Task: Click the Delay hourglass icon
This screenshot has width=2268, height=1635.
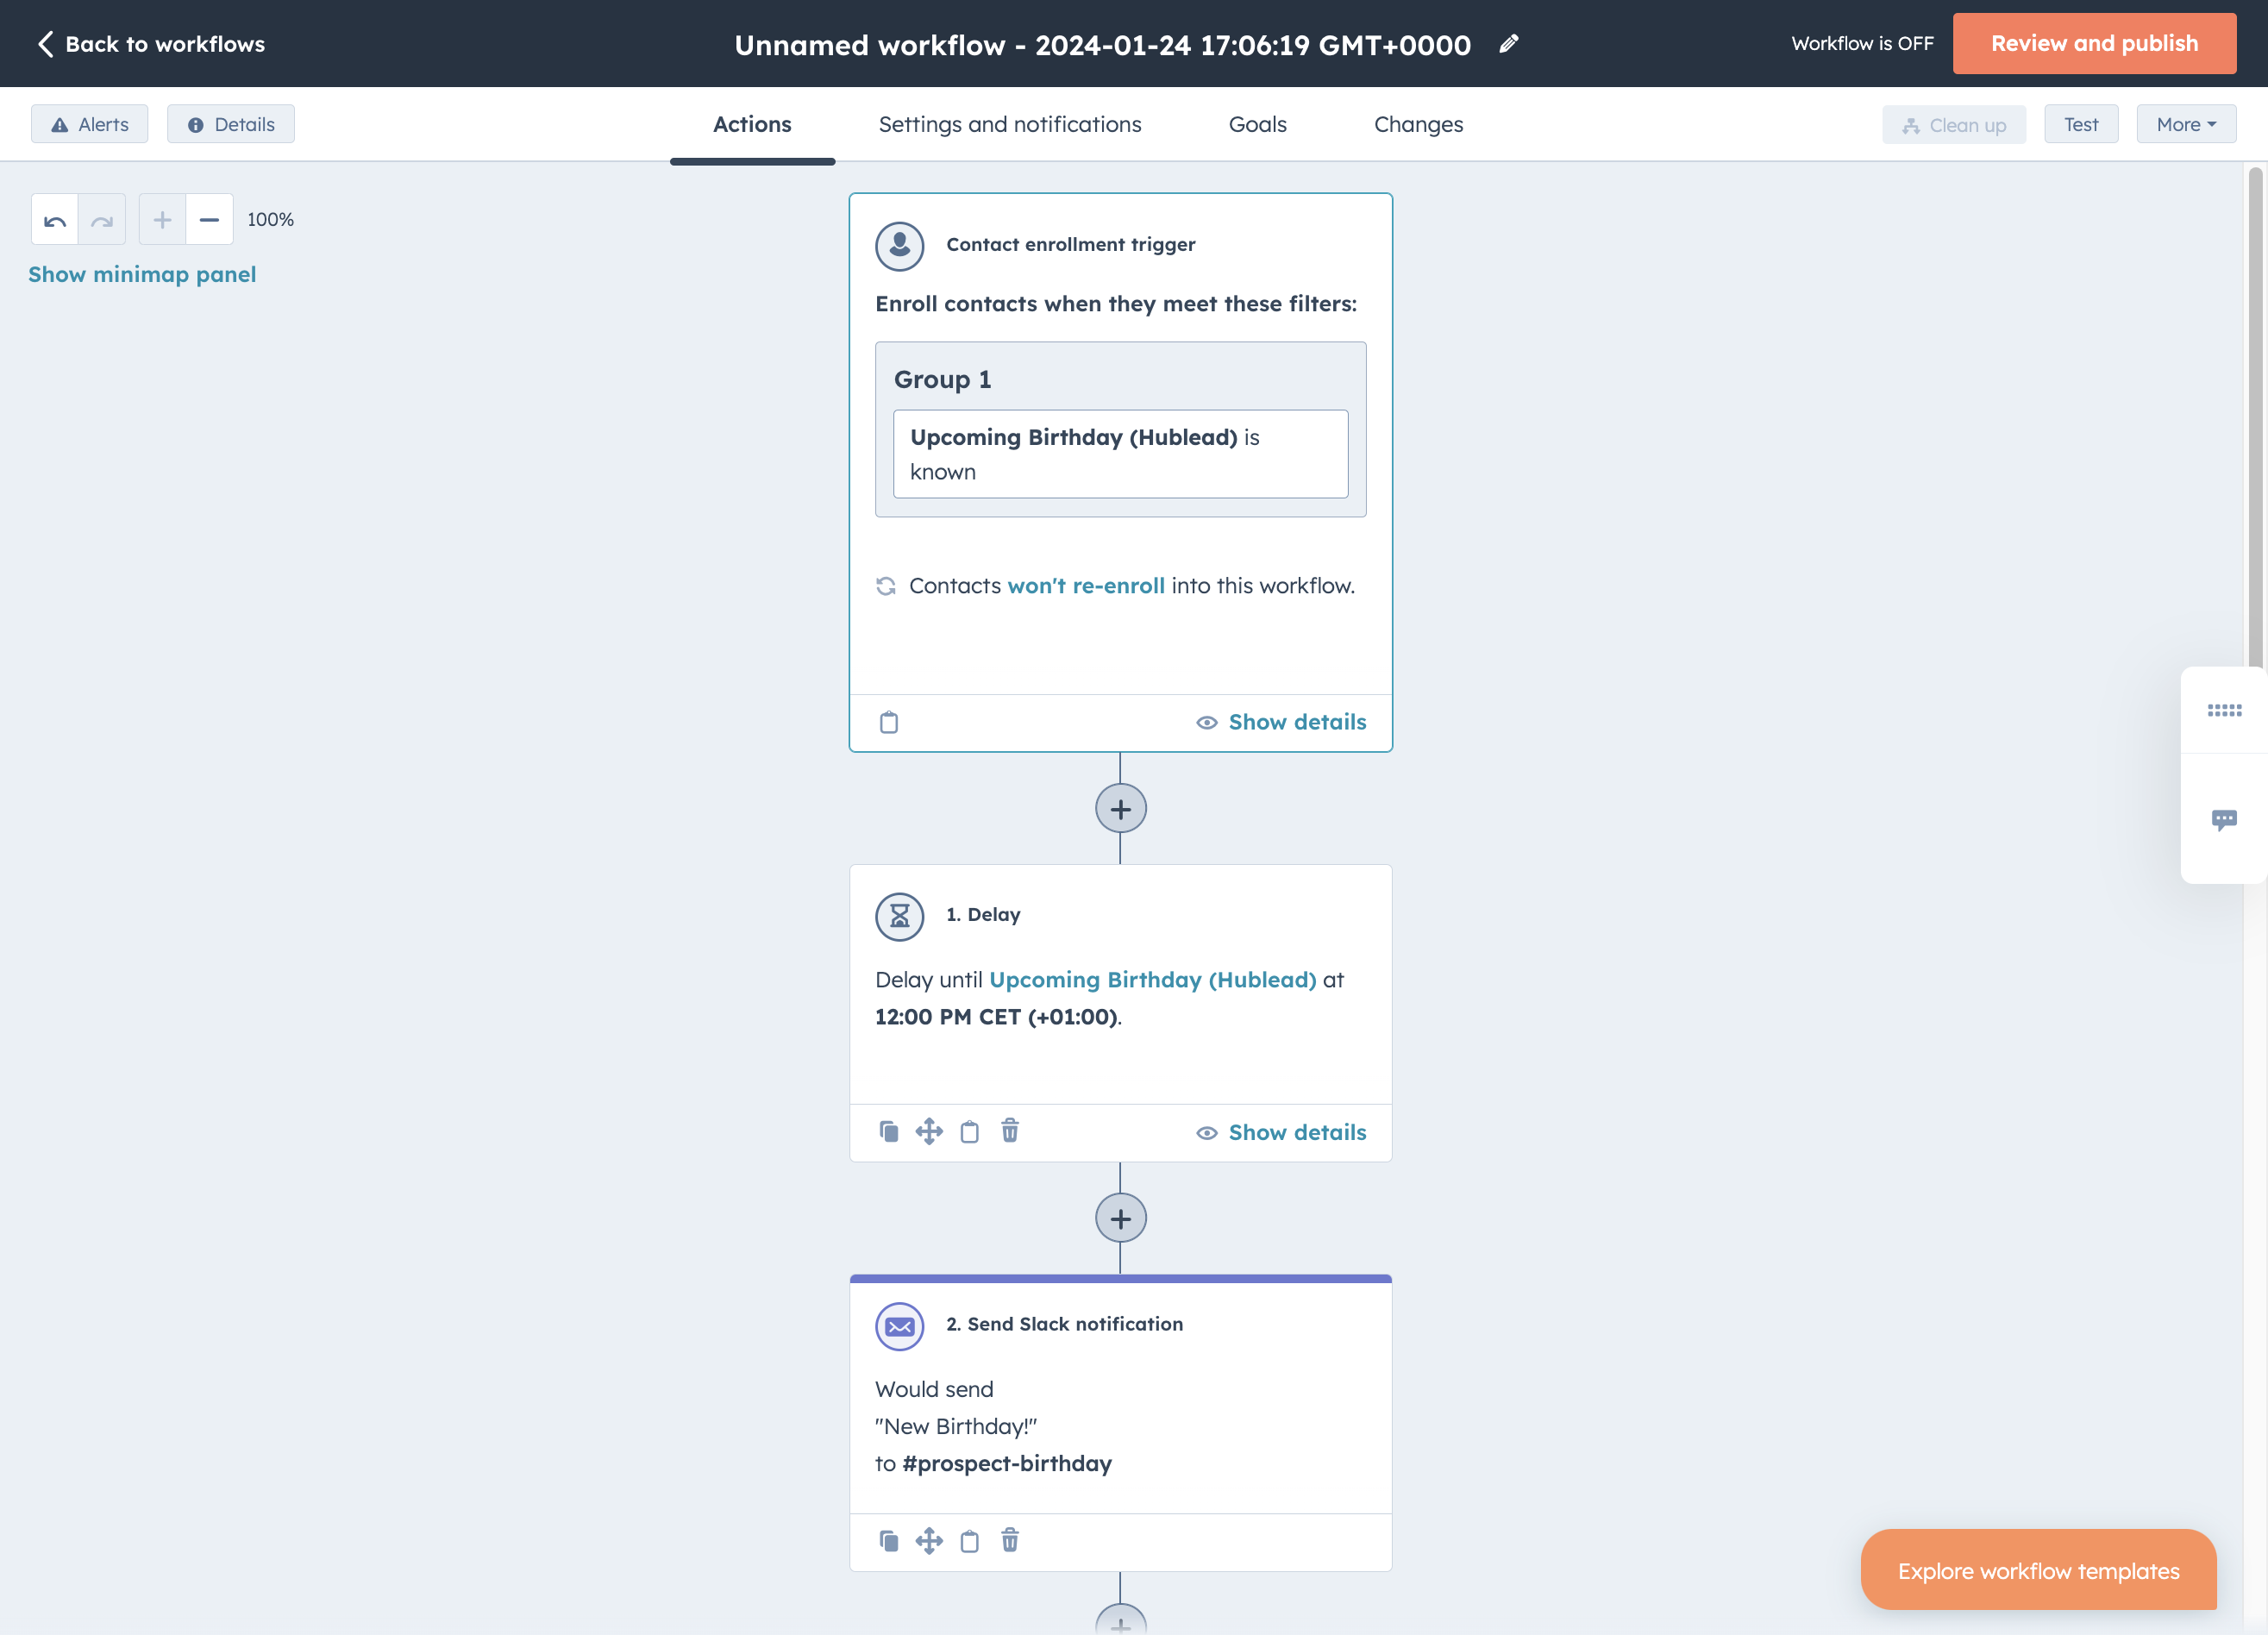Action: pyautogui.click(x=899, y=916)
